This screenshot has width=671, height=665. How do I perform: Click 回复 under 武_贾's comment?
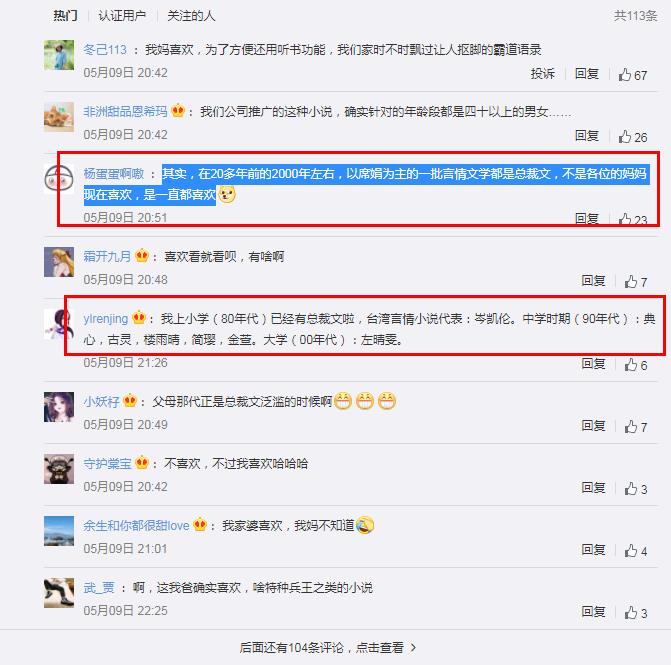pyautogui.click(x=593, y=612)
